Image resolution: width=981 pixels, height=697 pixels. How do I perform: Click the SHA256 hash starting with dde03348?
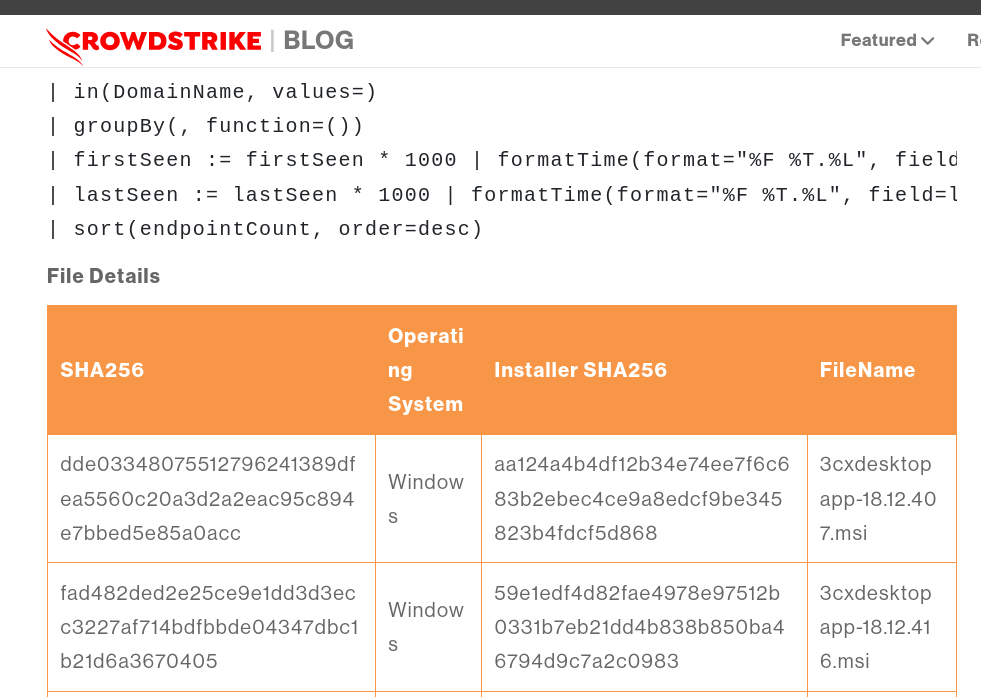(x=207, y=498)
